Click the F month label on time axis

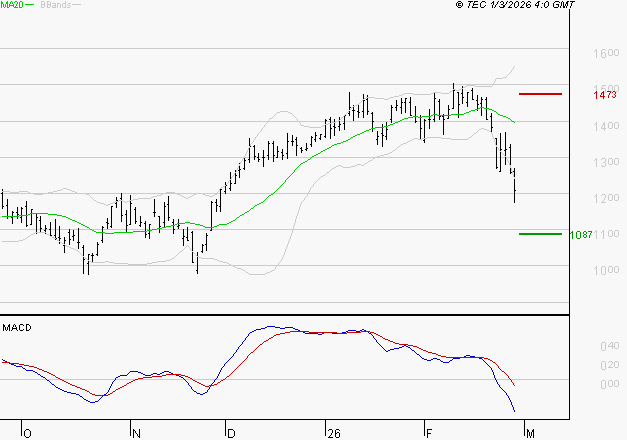click(429, 434)
